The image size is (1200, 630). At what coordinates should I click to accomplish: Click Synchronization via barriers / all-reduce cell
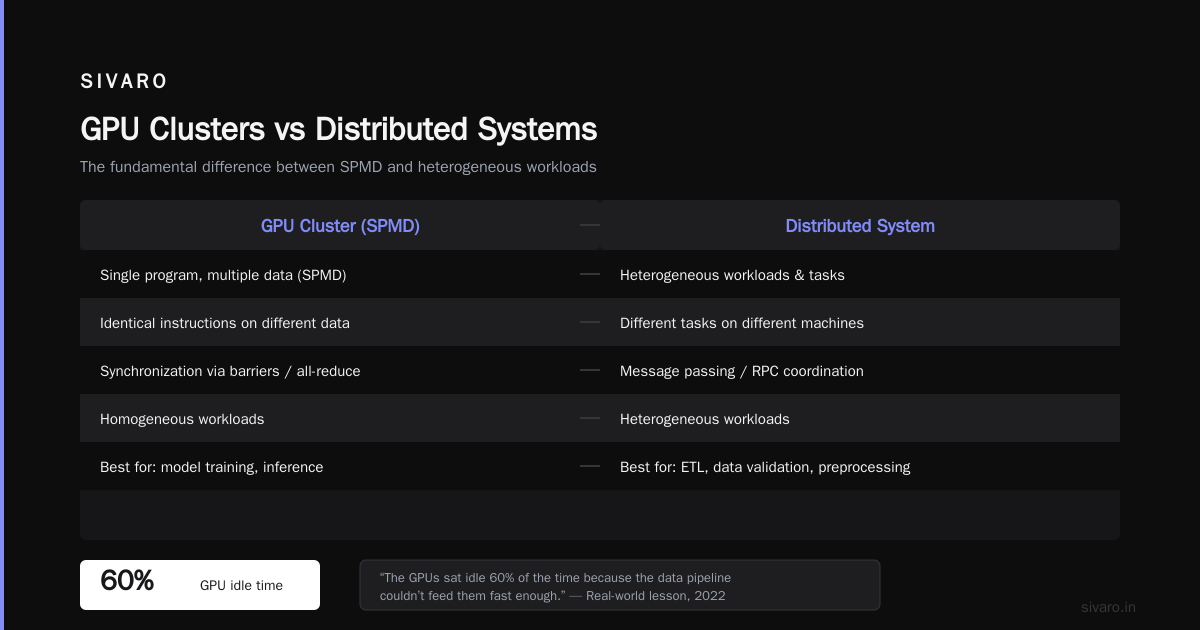tap(340, 370)
